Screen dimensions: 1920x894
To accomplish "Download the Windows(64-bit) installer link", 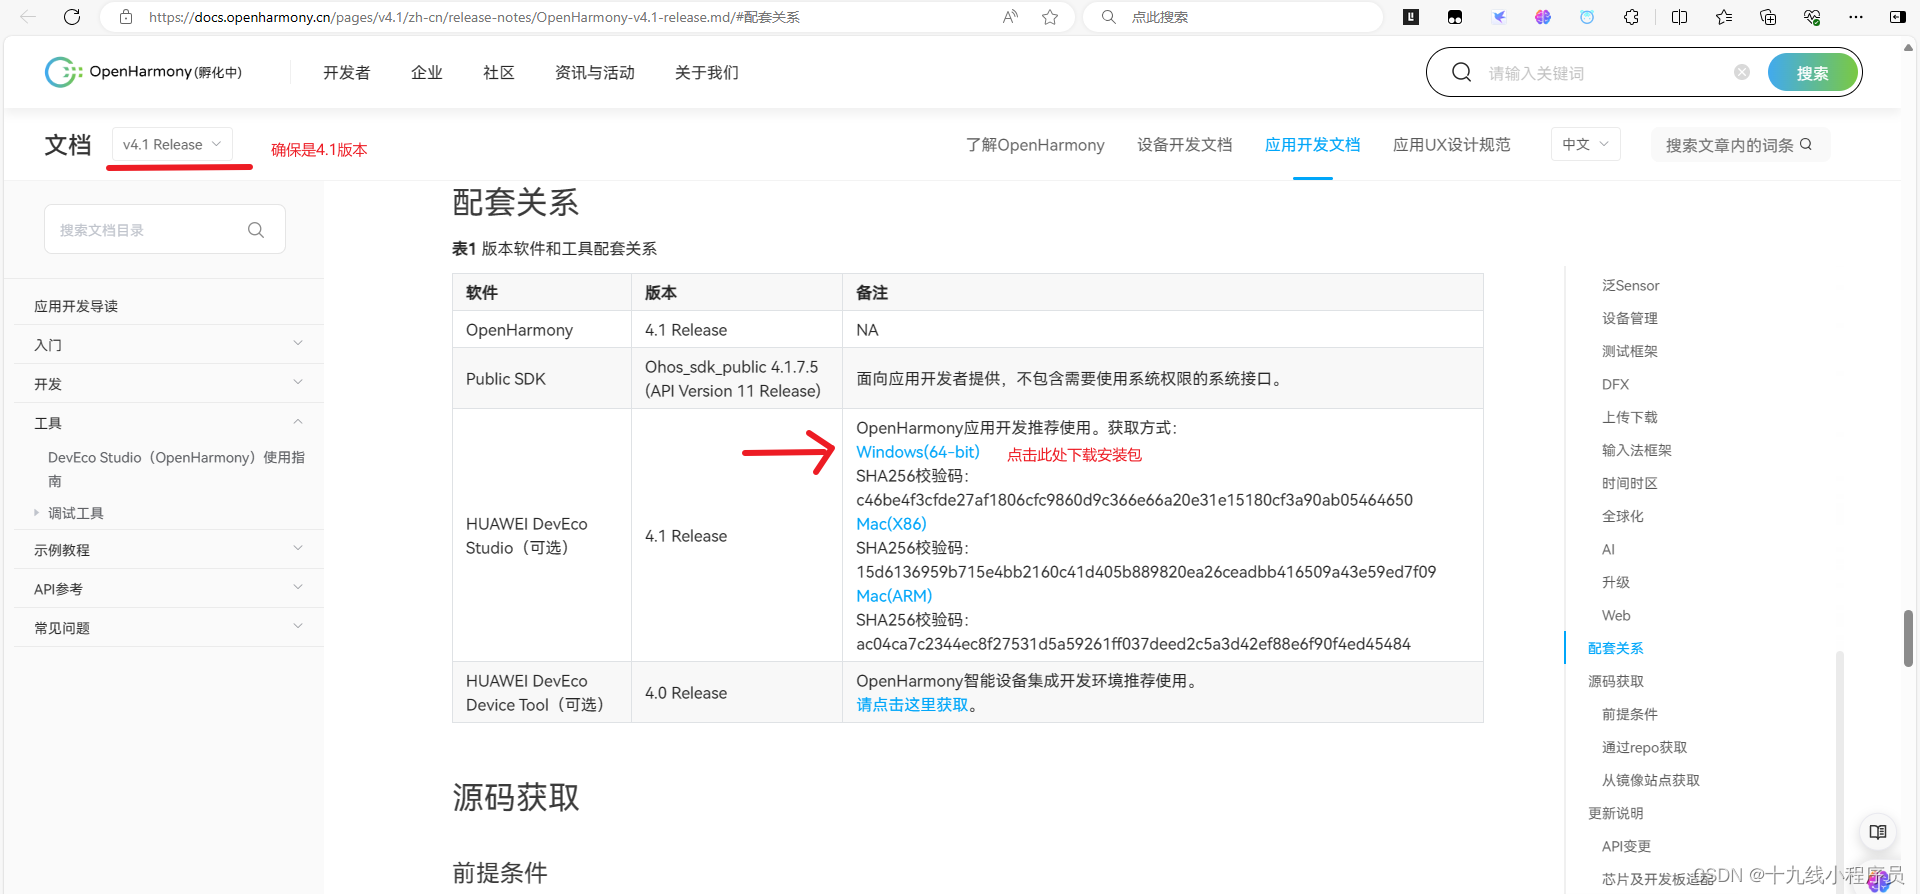I will (x=918, y=452).
